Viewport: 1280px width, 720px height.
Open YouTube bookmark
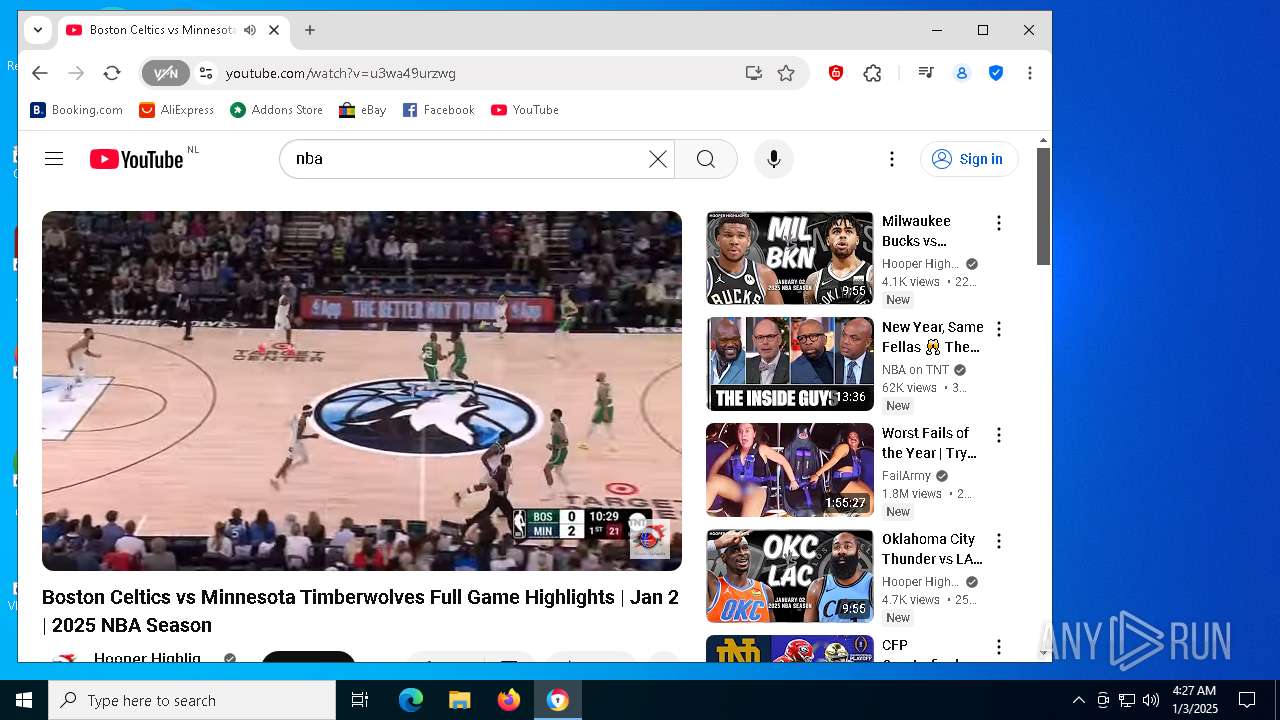point(525,110)
